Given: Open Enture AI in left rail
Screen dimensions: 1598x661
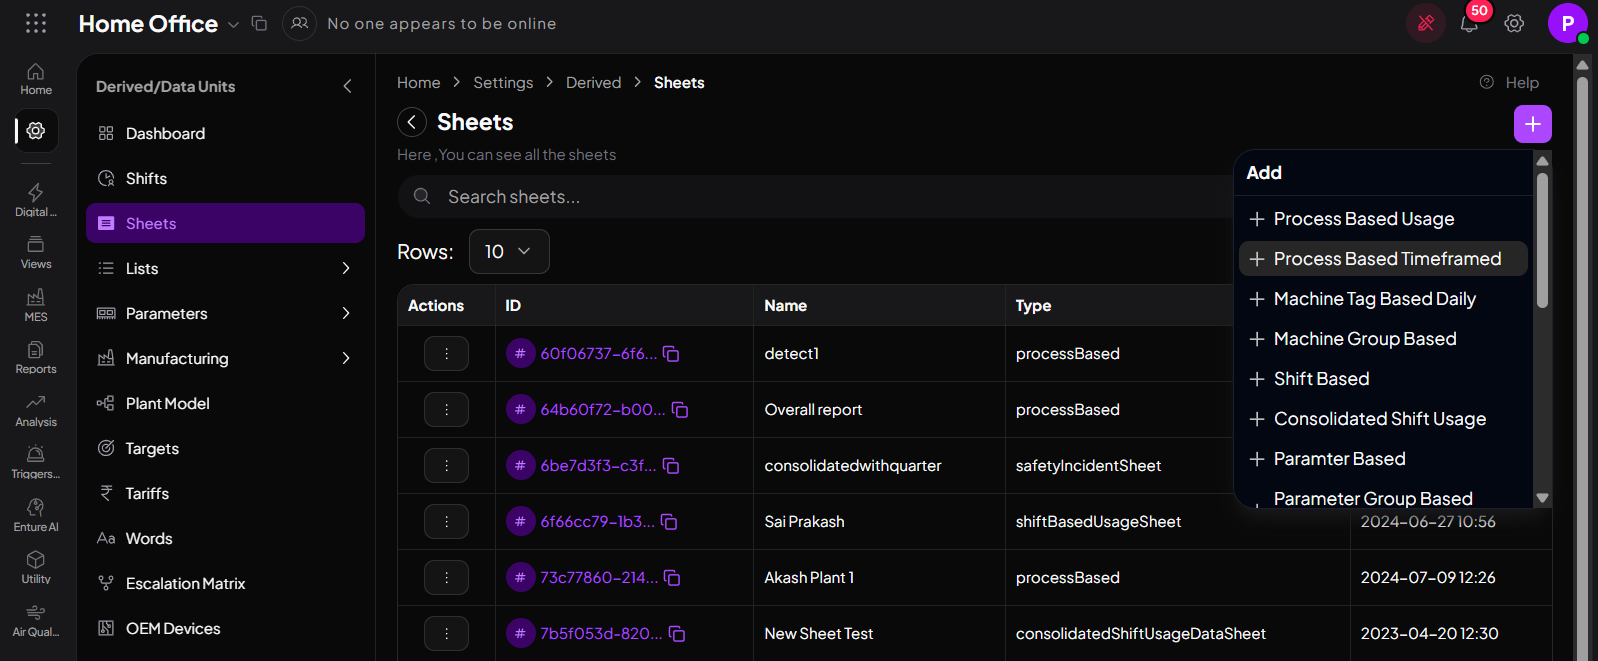Looking at the screenshot, I should (x=36, y=515).
